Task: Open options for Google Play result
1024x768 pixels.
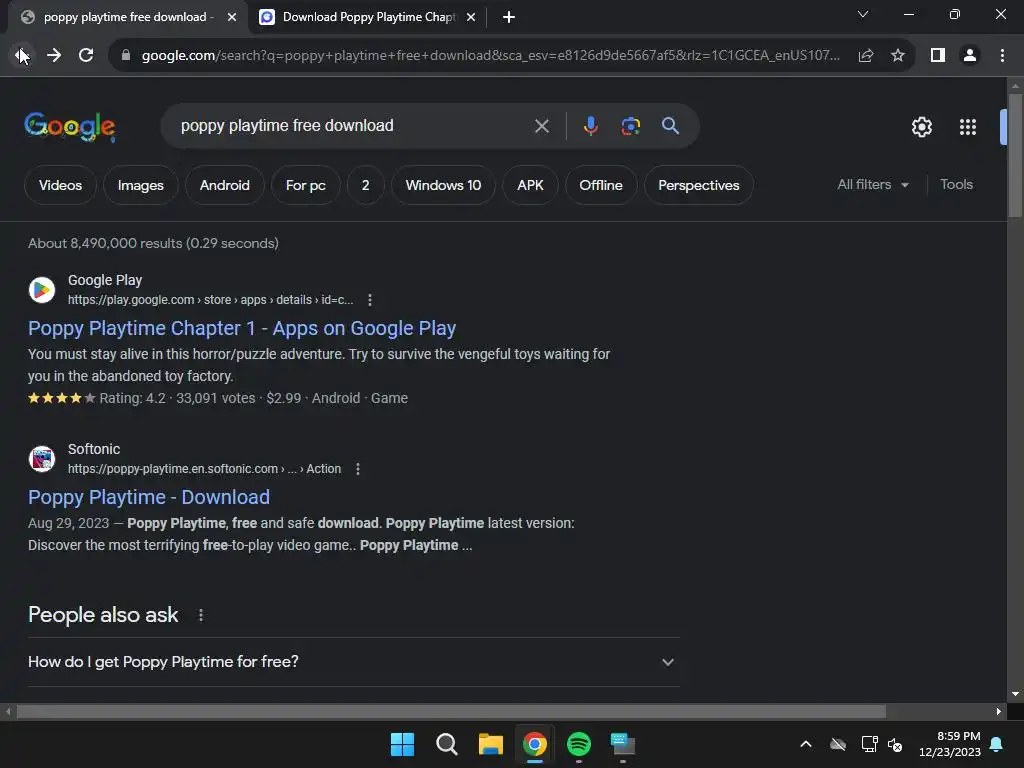Action: coord(370,300)
